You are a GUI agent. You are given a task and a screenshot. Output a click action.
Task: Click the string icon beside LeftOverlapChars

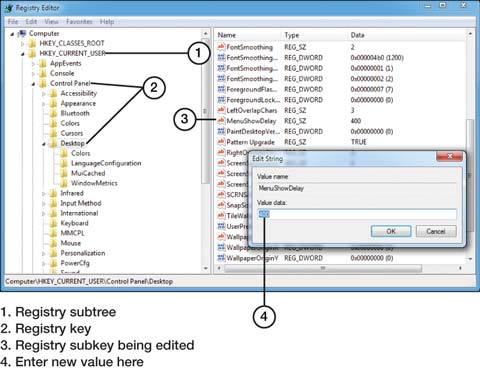221,110
